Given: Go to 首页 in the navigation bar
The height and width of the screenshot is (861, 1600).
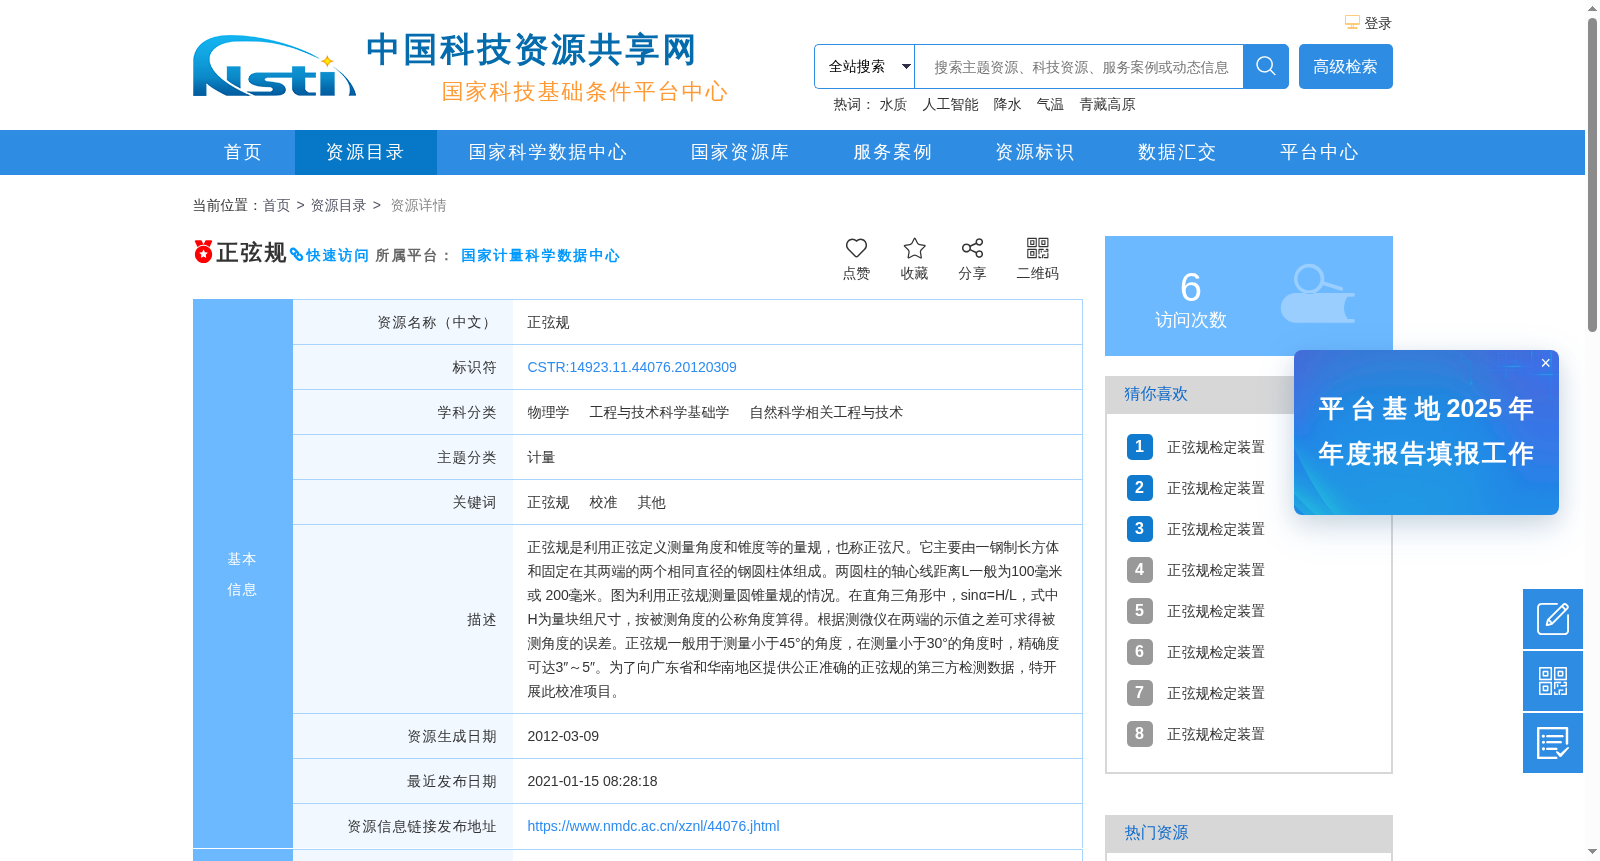Looking at the screenshot, I should 243,152.
